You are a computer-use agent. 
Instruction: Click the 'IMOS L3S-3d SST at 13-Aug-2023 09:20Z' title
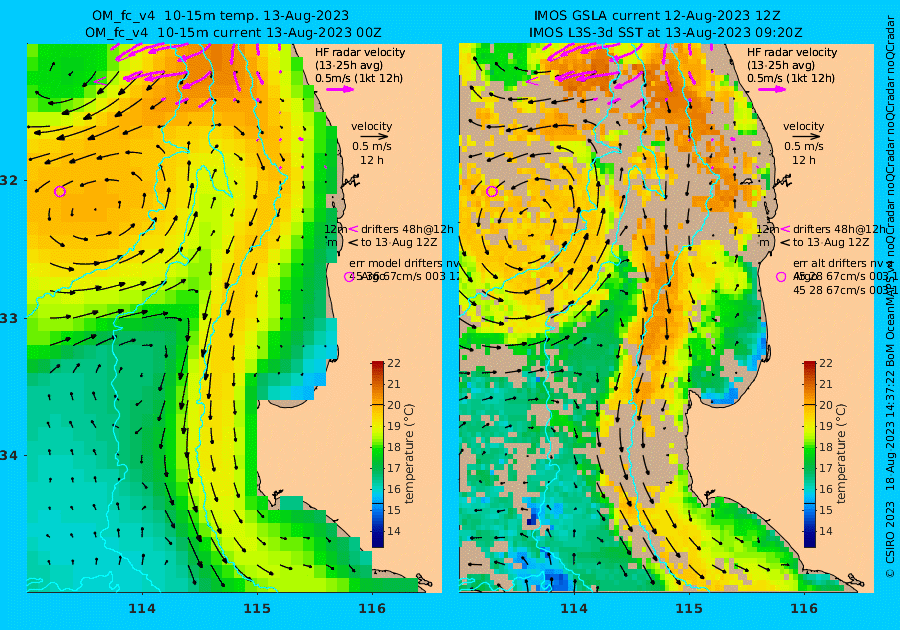(x=666, y=33)
